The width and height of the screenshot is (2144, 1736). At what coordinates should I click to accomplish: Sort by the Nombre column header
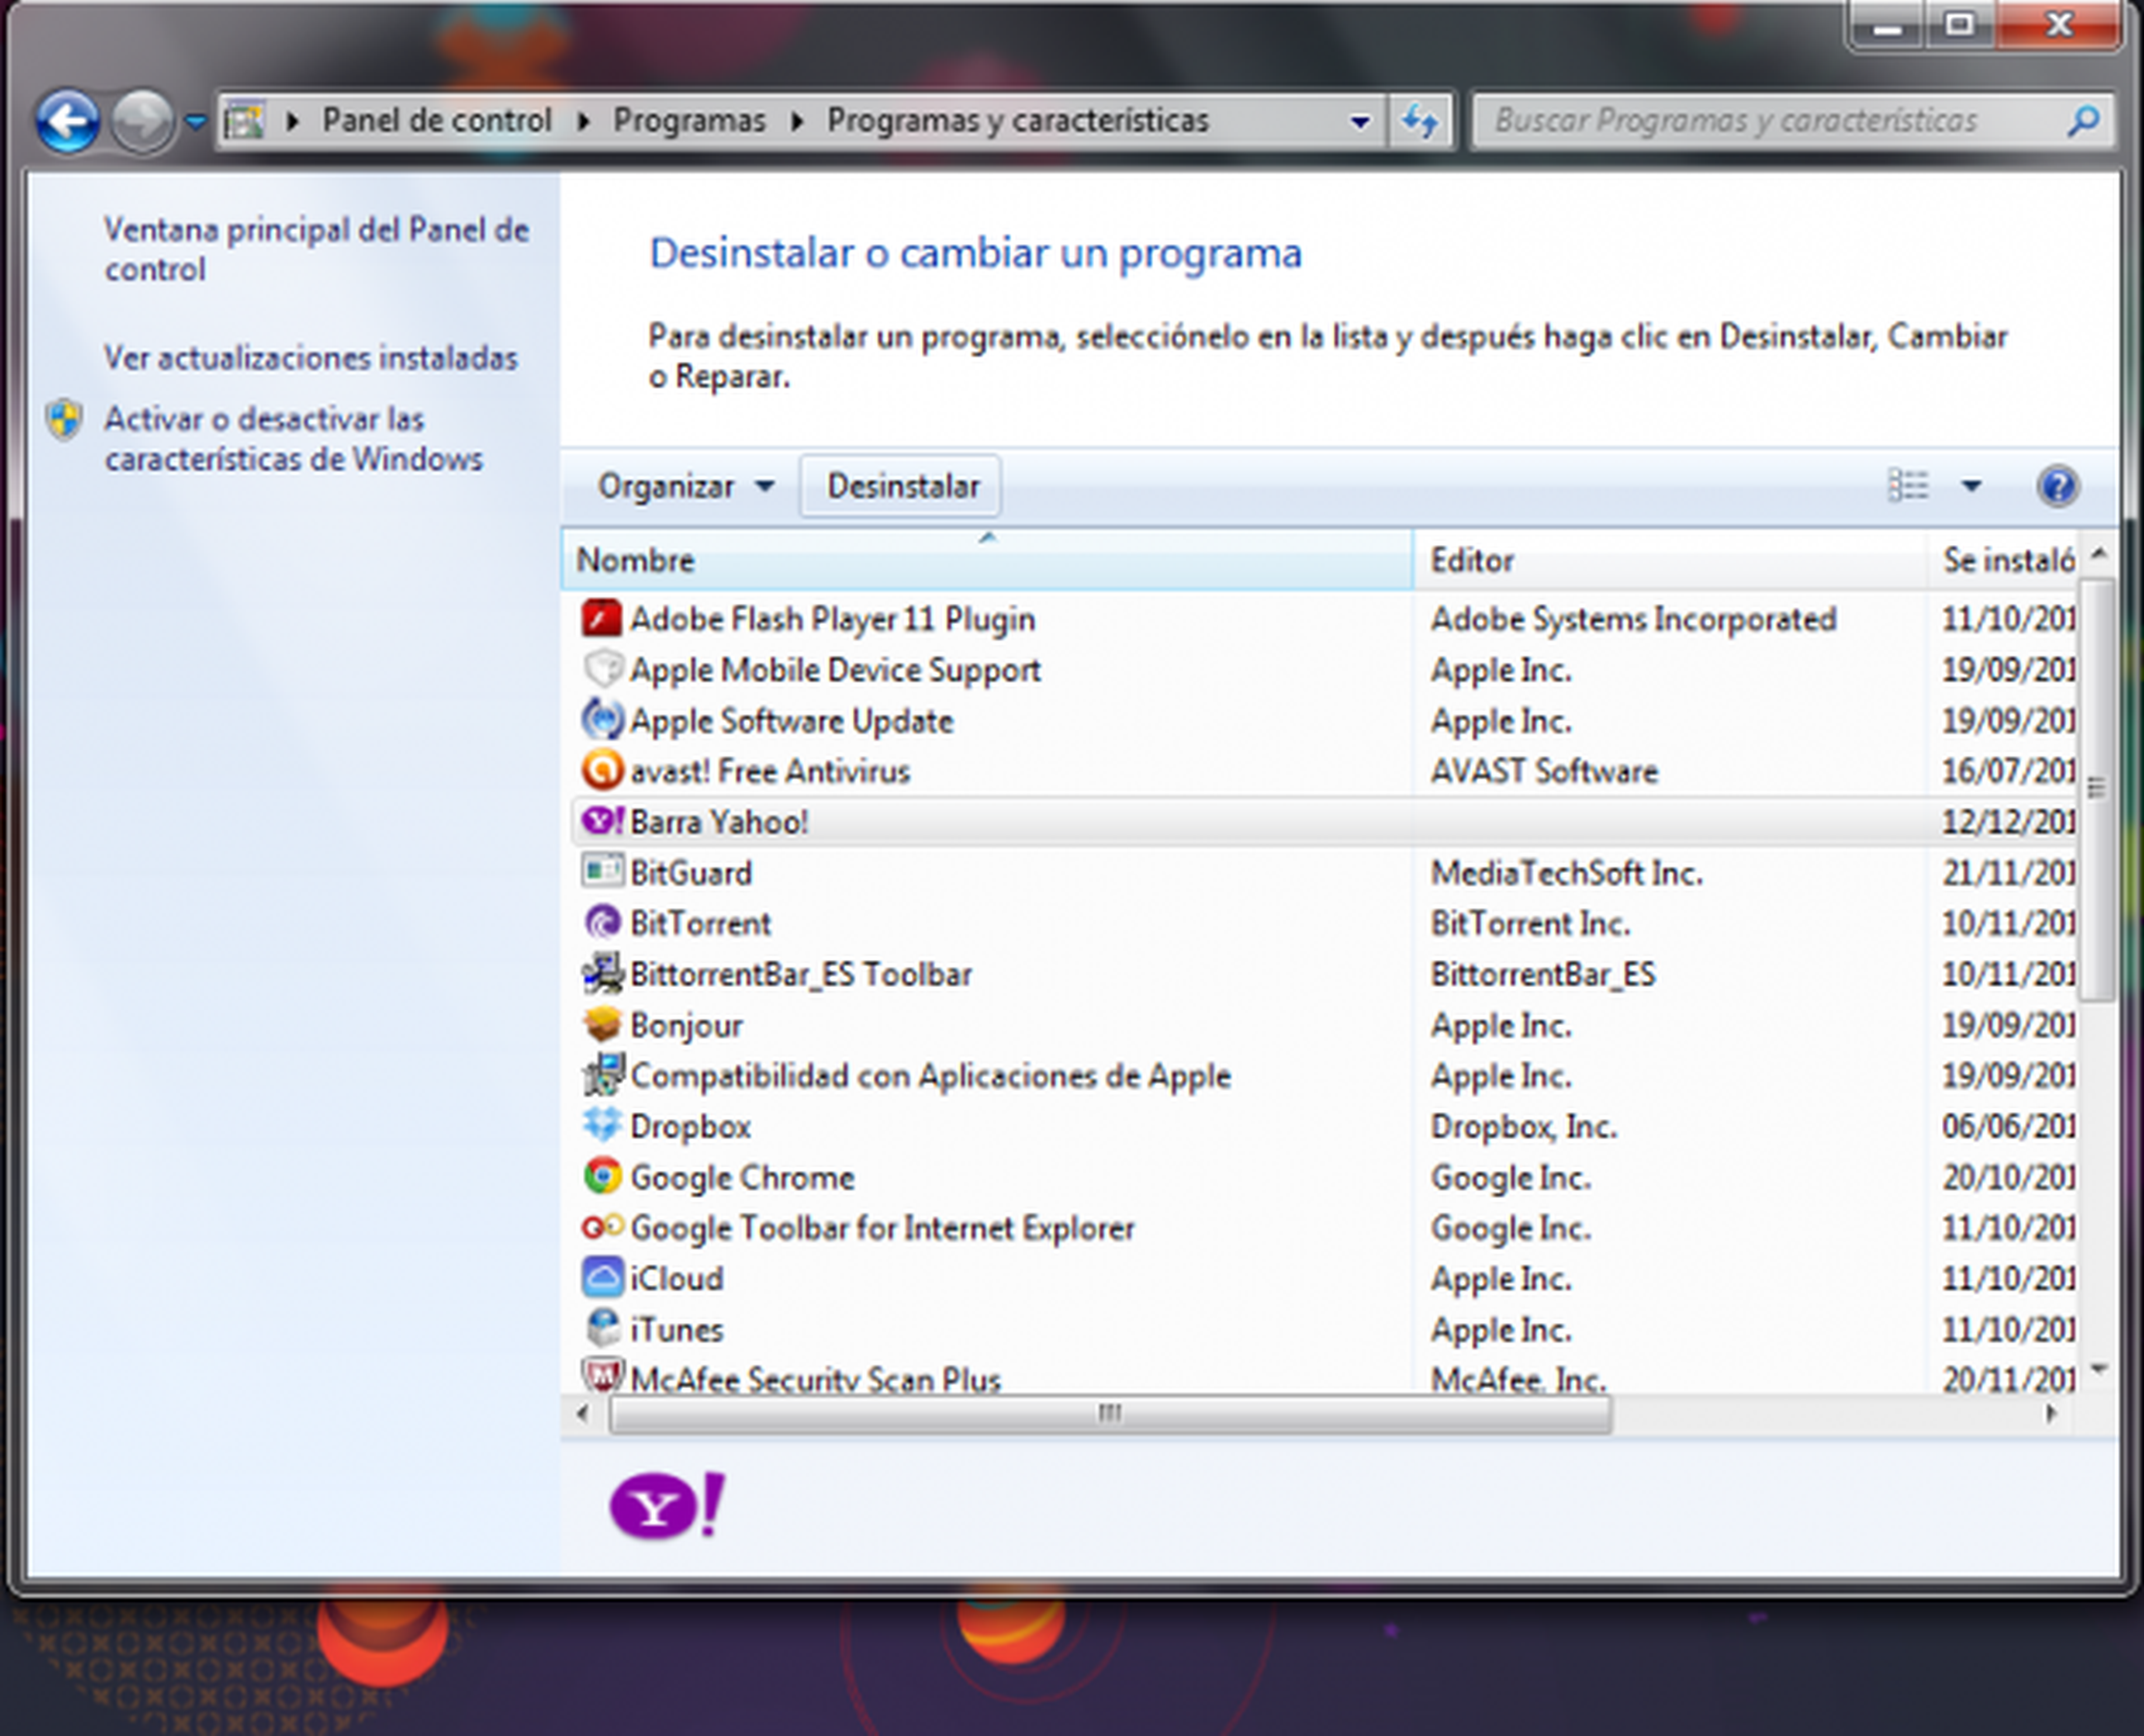[x=987, y=560]
